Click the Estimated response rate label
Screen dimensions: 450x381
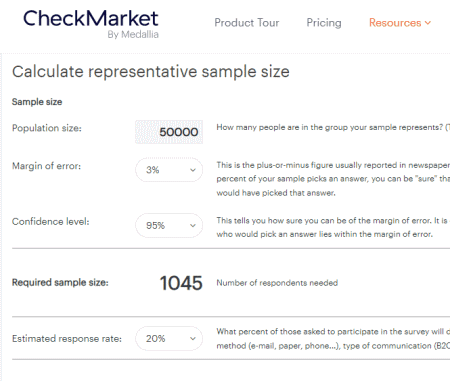pos(67,339)
